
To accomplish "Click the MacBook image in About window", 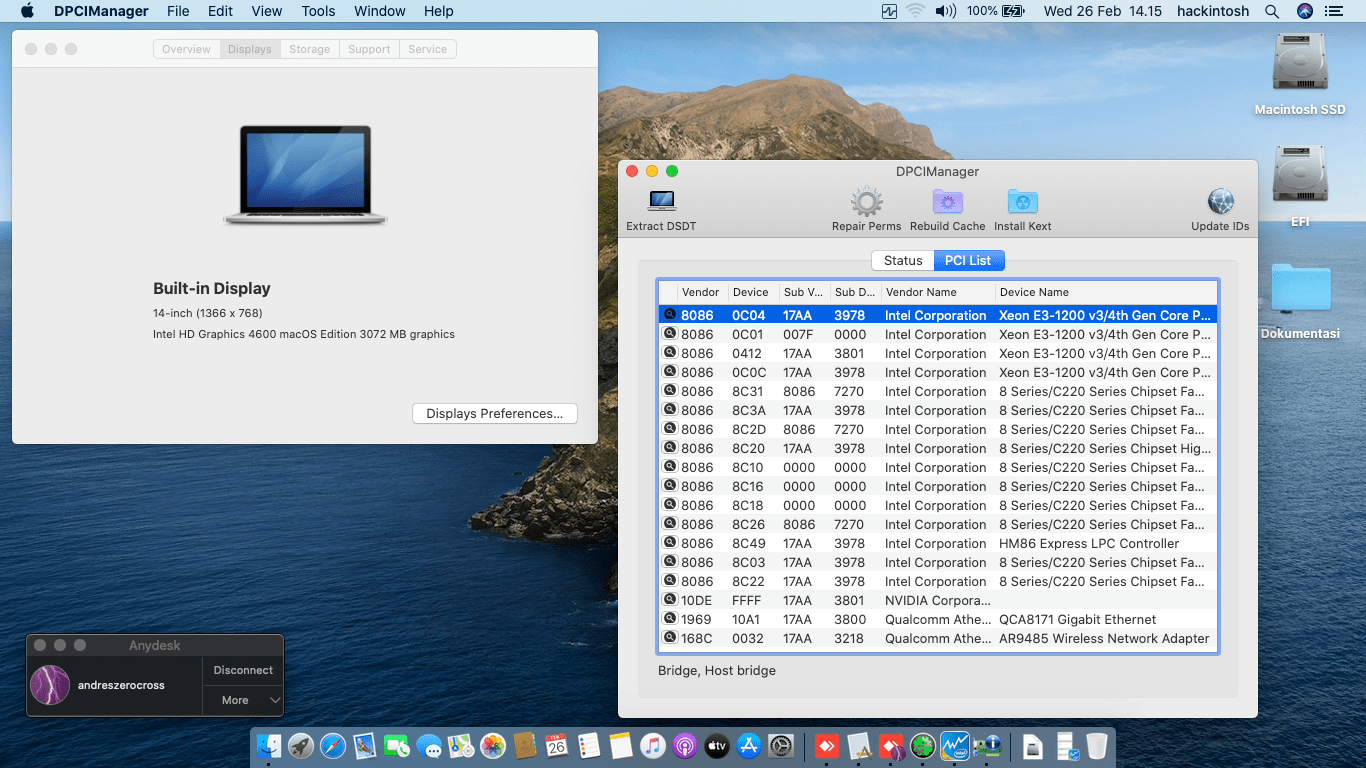I will point(305,174).
